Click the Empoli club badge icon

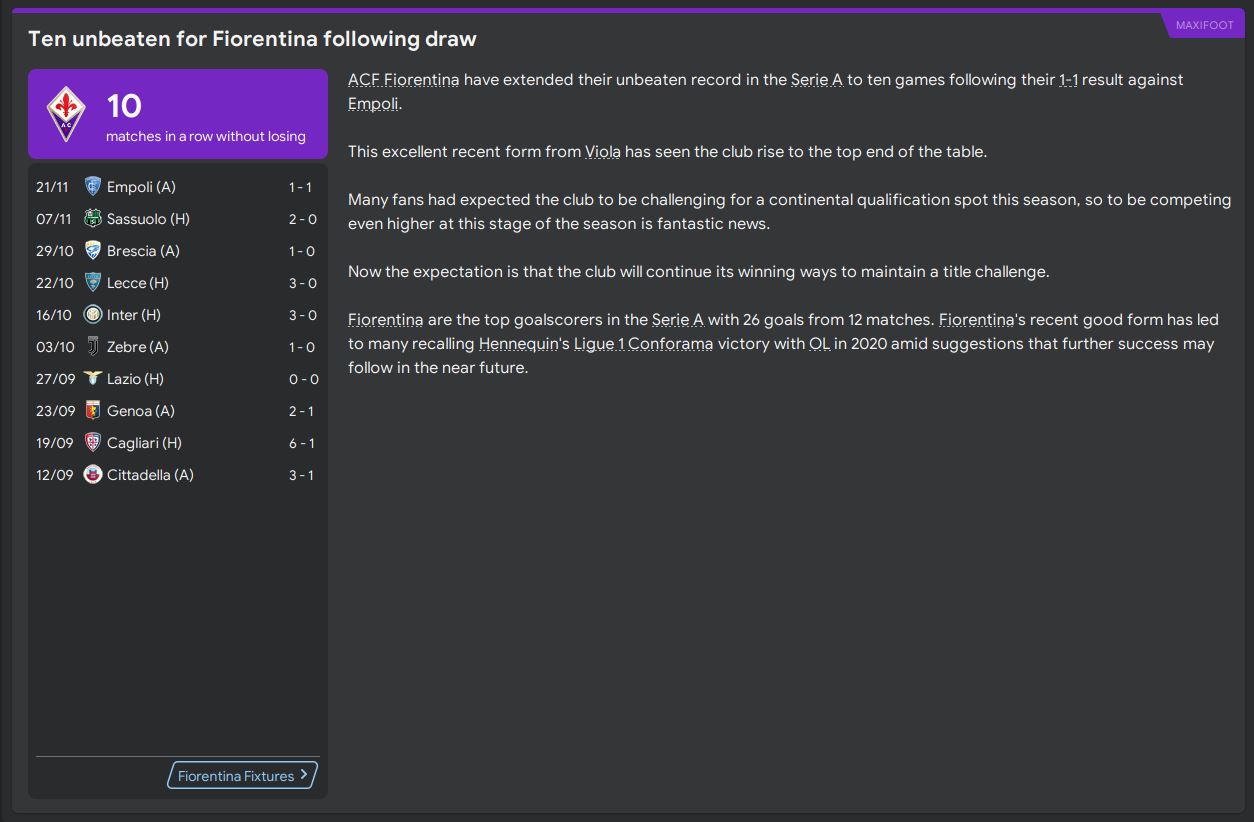click(93, 187)
